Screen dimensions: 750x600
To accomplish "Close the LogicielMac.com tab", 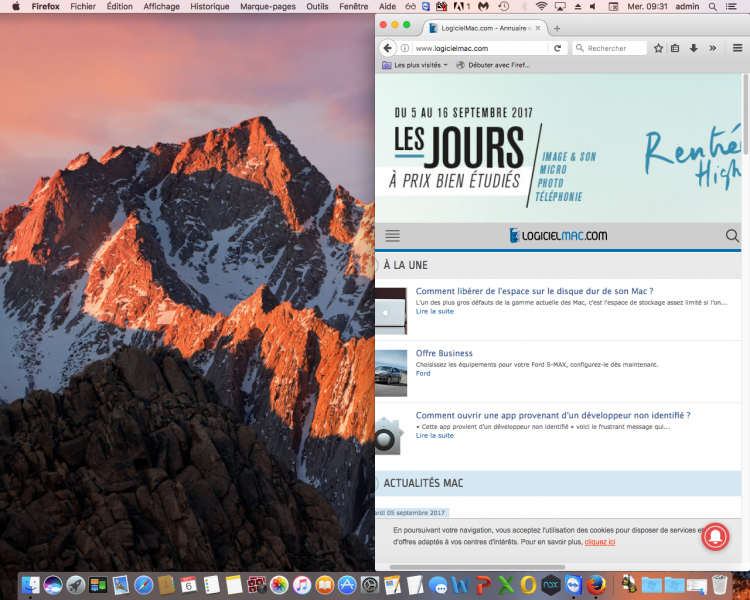I will (538, 28).
